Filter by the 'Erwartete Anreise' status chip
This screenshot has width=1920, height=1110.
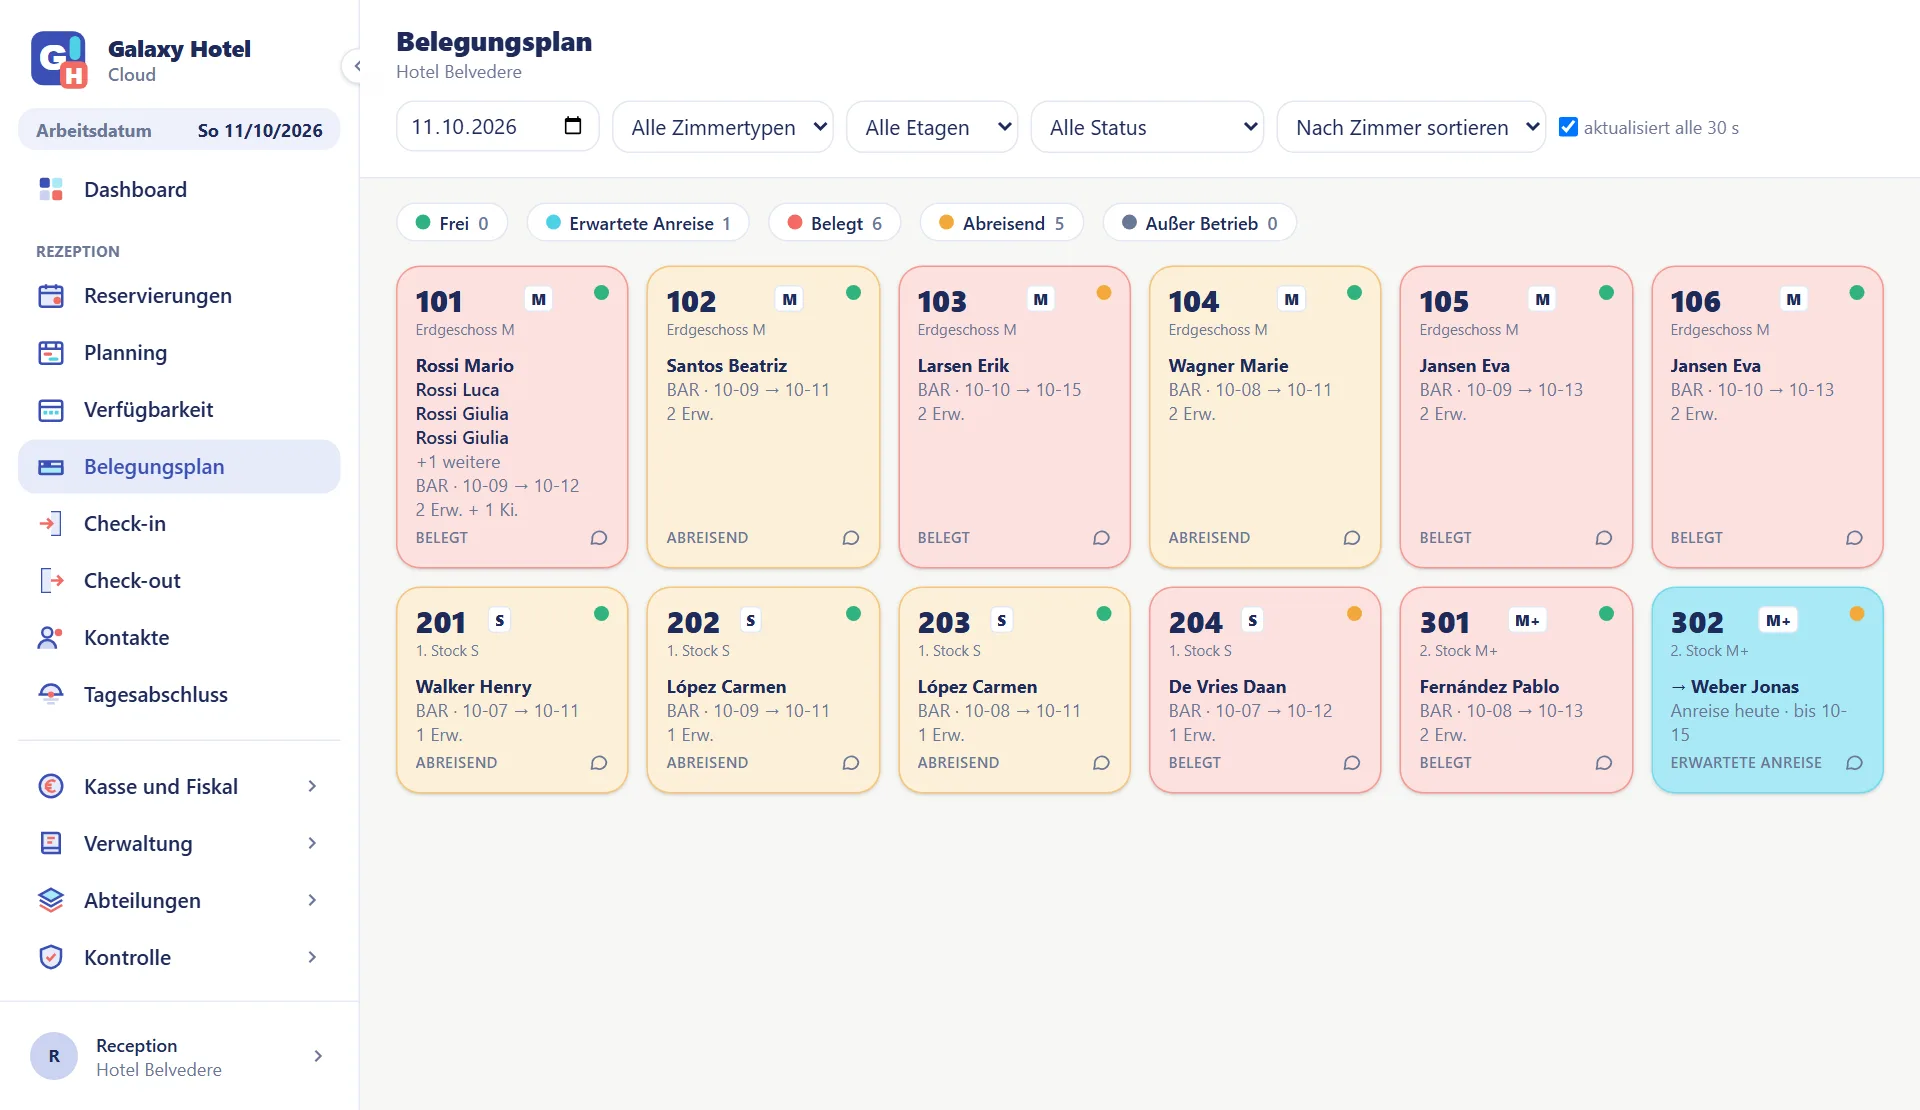tap(638, 223)
